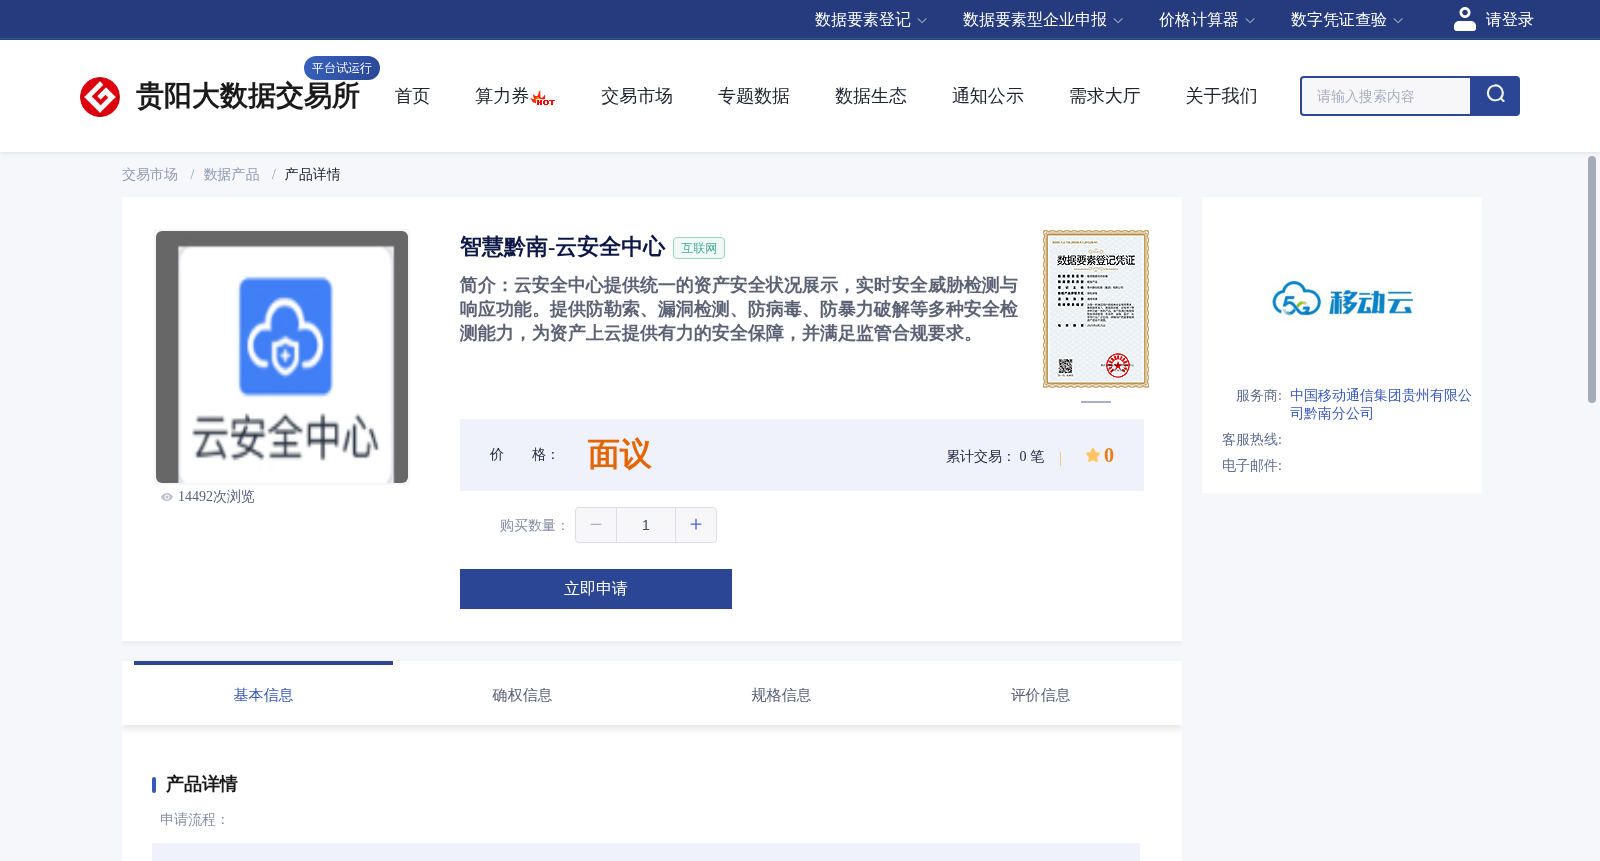Expand the 数据要素型企业申报 dropdown
1600x861 pixels.
tap(1043, 20)
